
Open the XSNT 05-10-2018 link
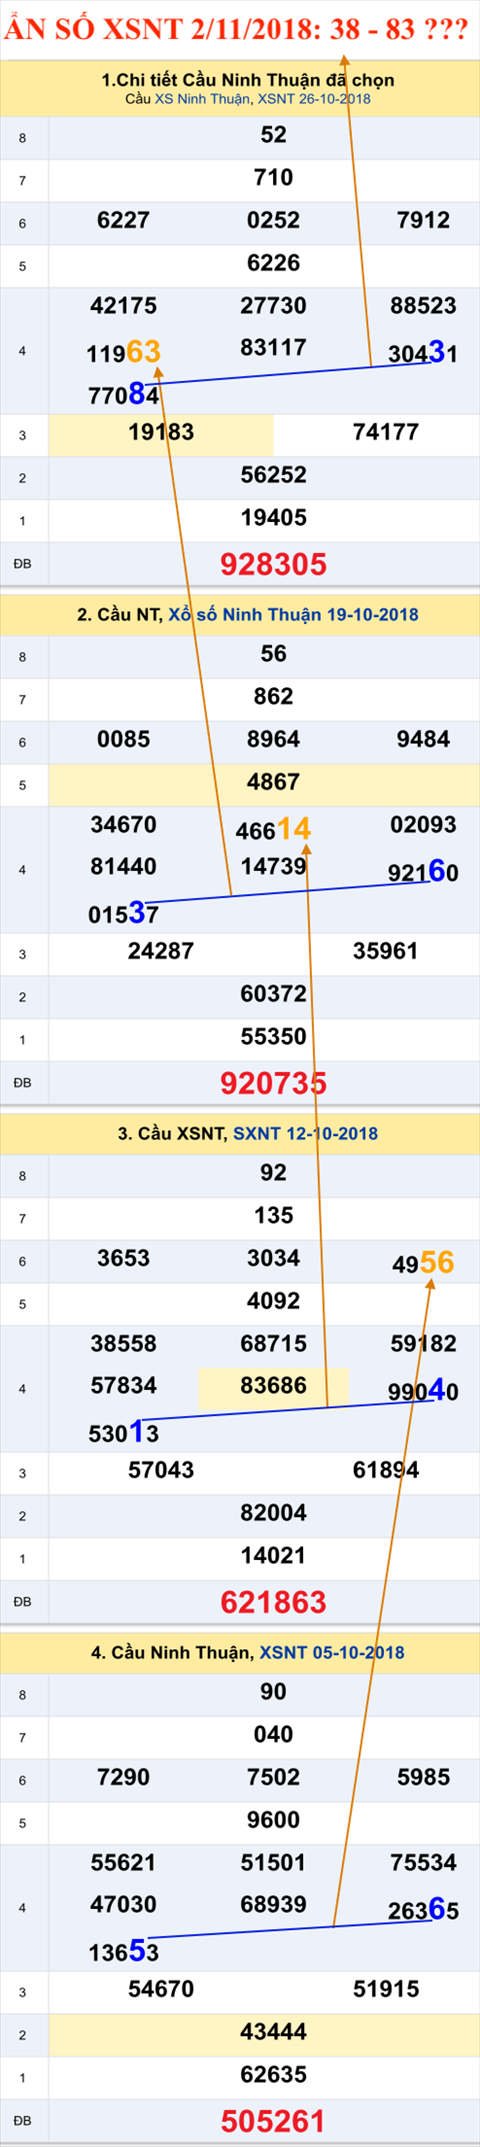click(x=332, y=1652)
